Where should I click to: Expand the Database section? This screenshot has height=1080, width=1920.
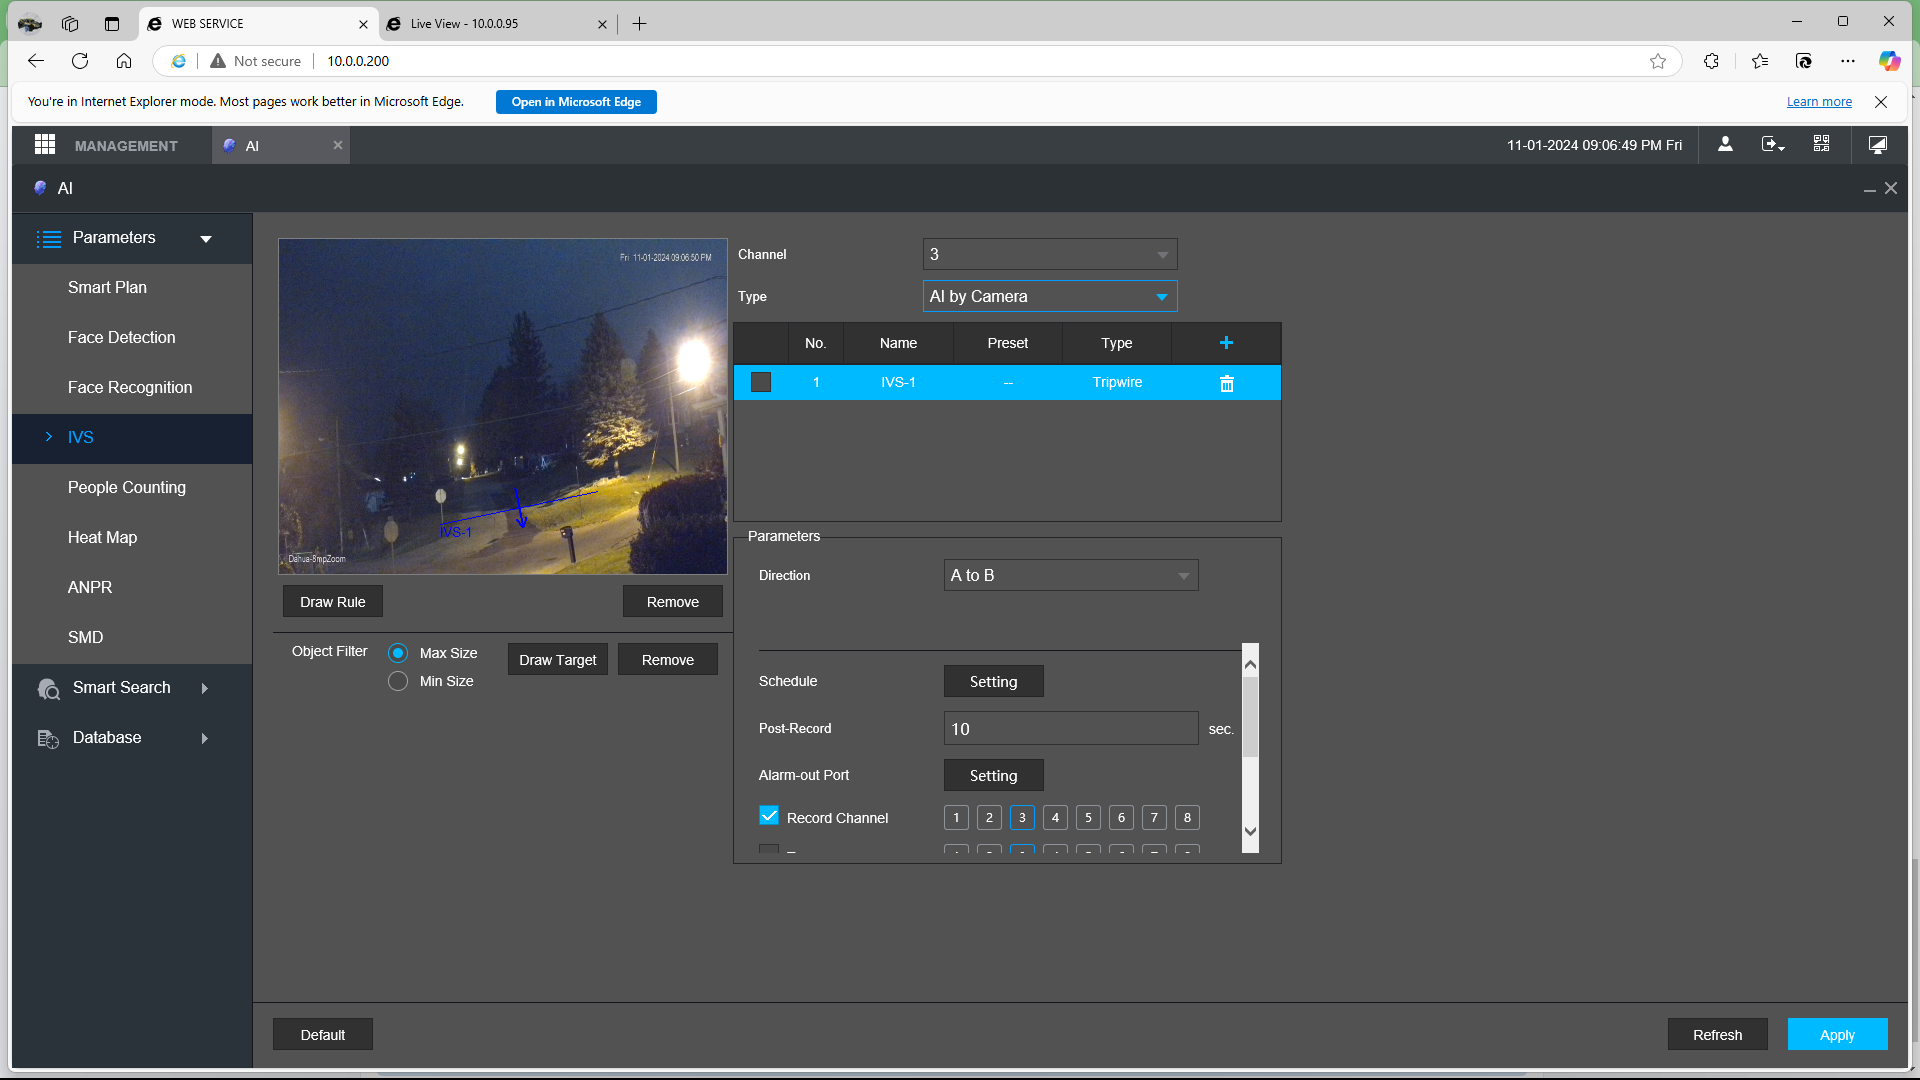[x=205, y=738]
